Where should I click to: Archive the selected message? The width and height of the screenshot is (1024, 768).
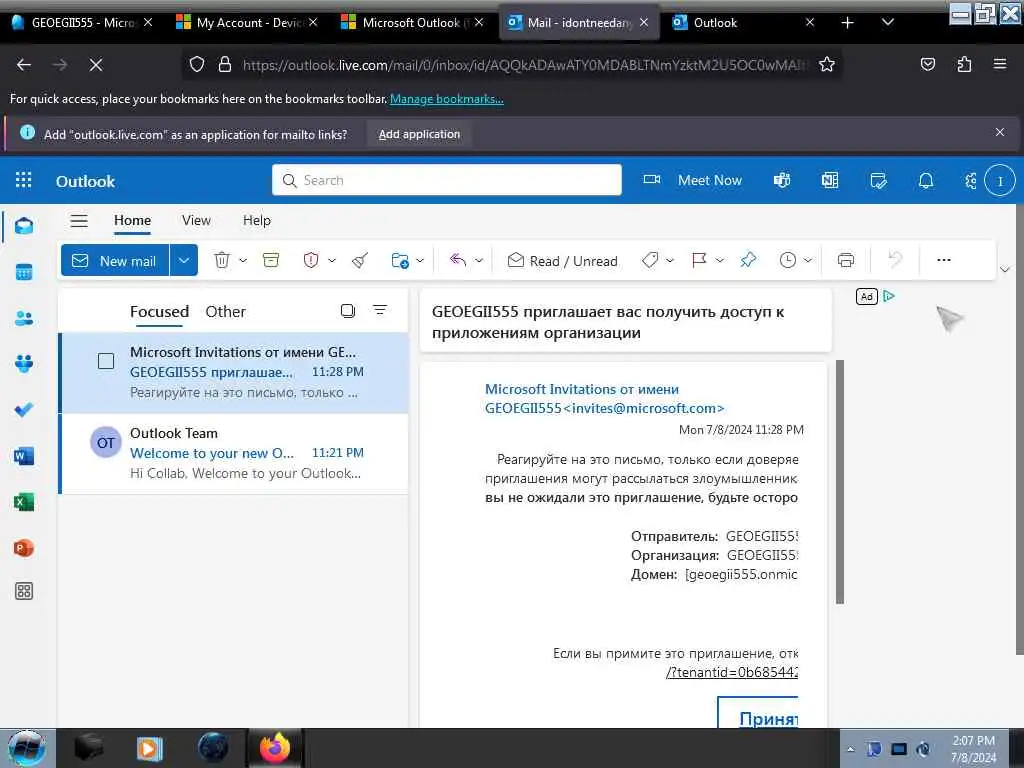(x=270, y=260)
